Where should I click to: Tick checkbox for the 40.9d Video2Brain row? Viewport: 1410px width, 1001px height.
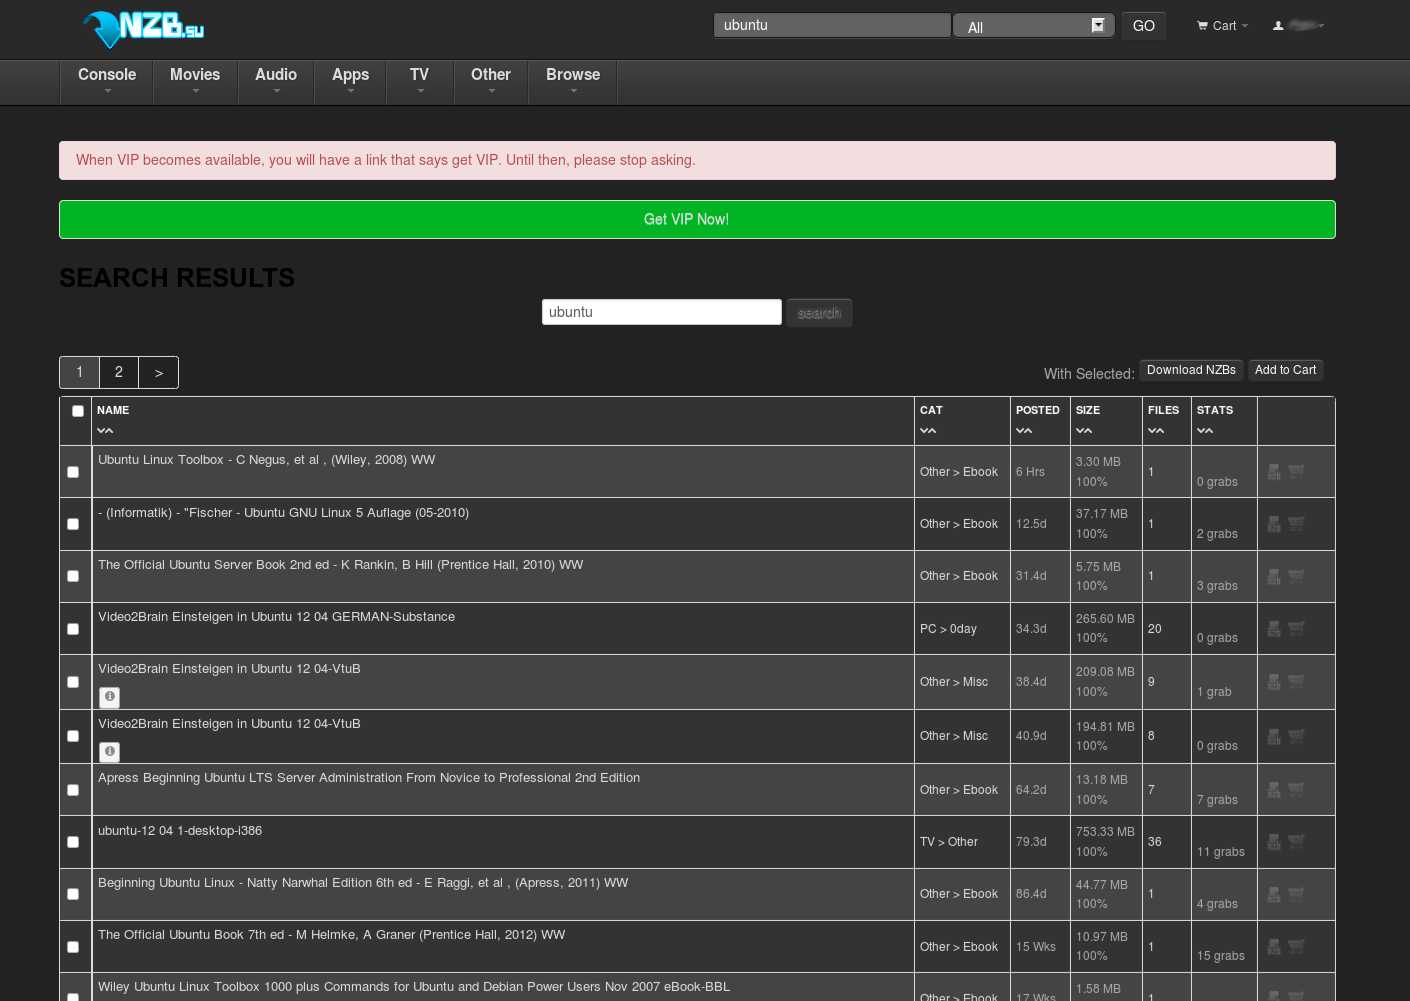(x=73, y=736)
